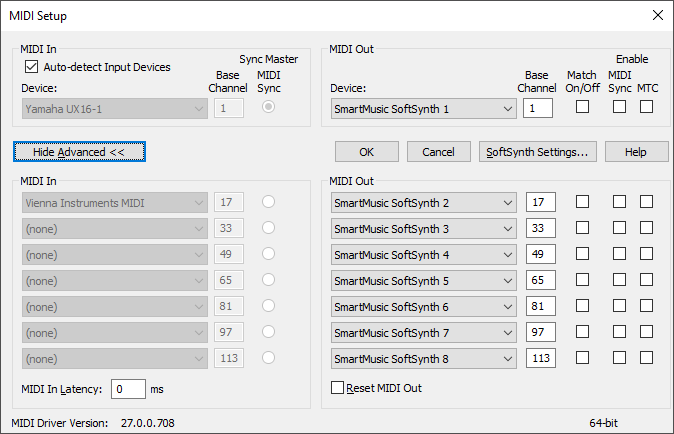Open SoftSynth Settings dialog
Viewport: 674px width, 434px height.
(x=538, y=151)
